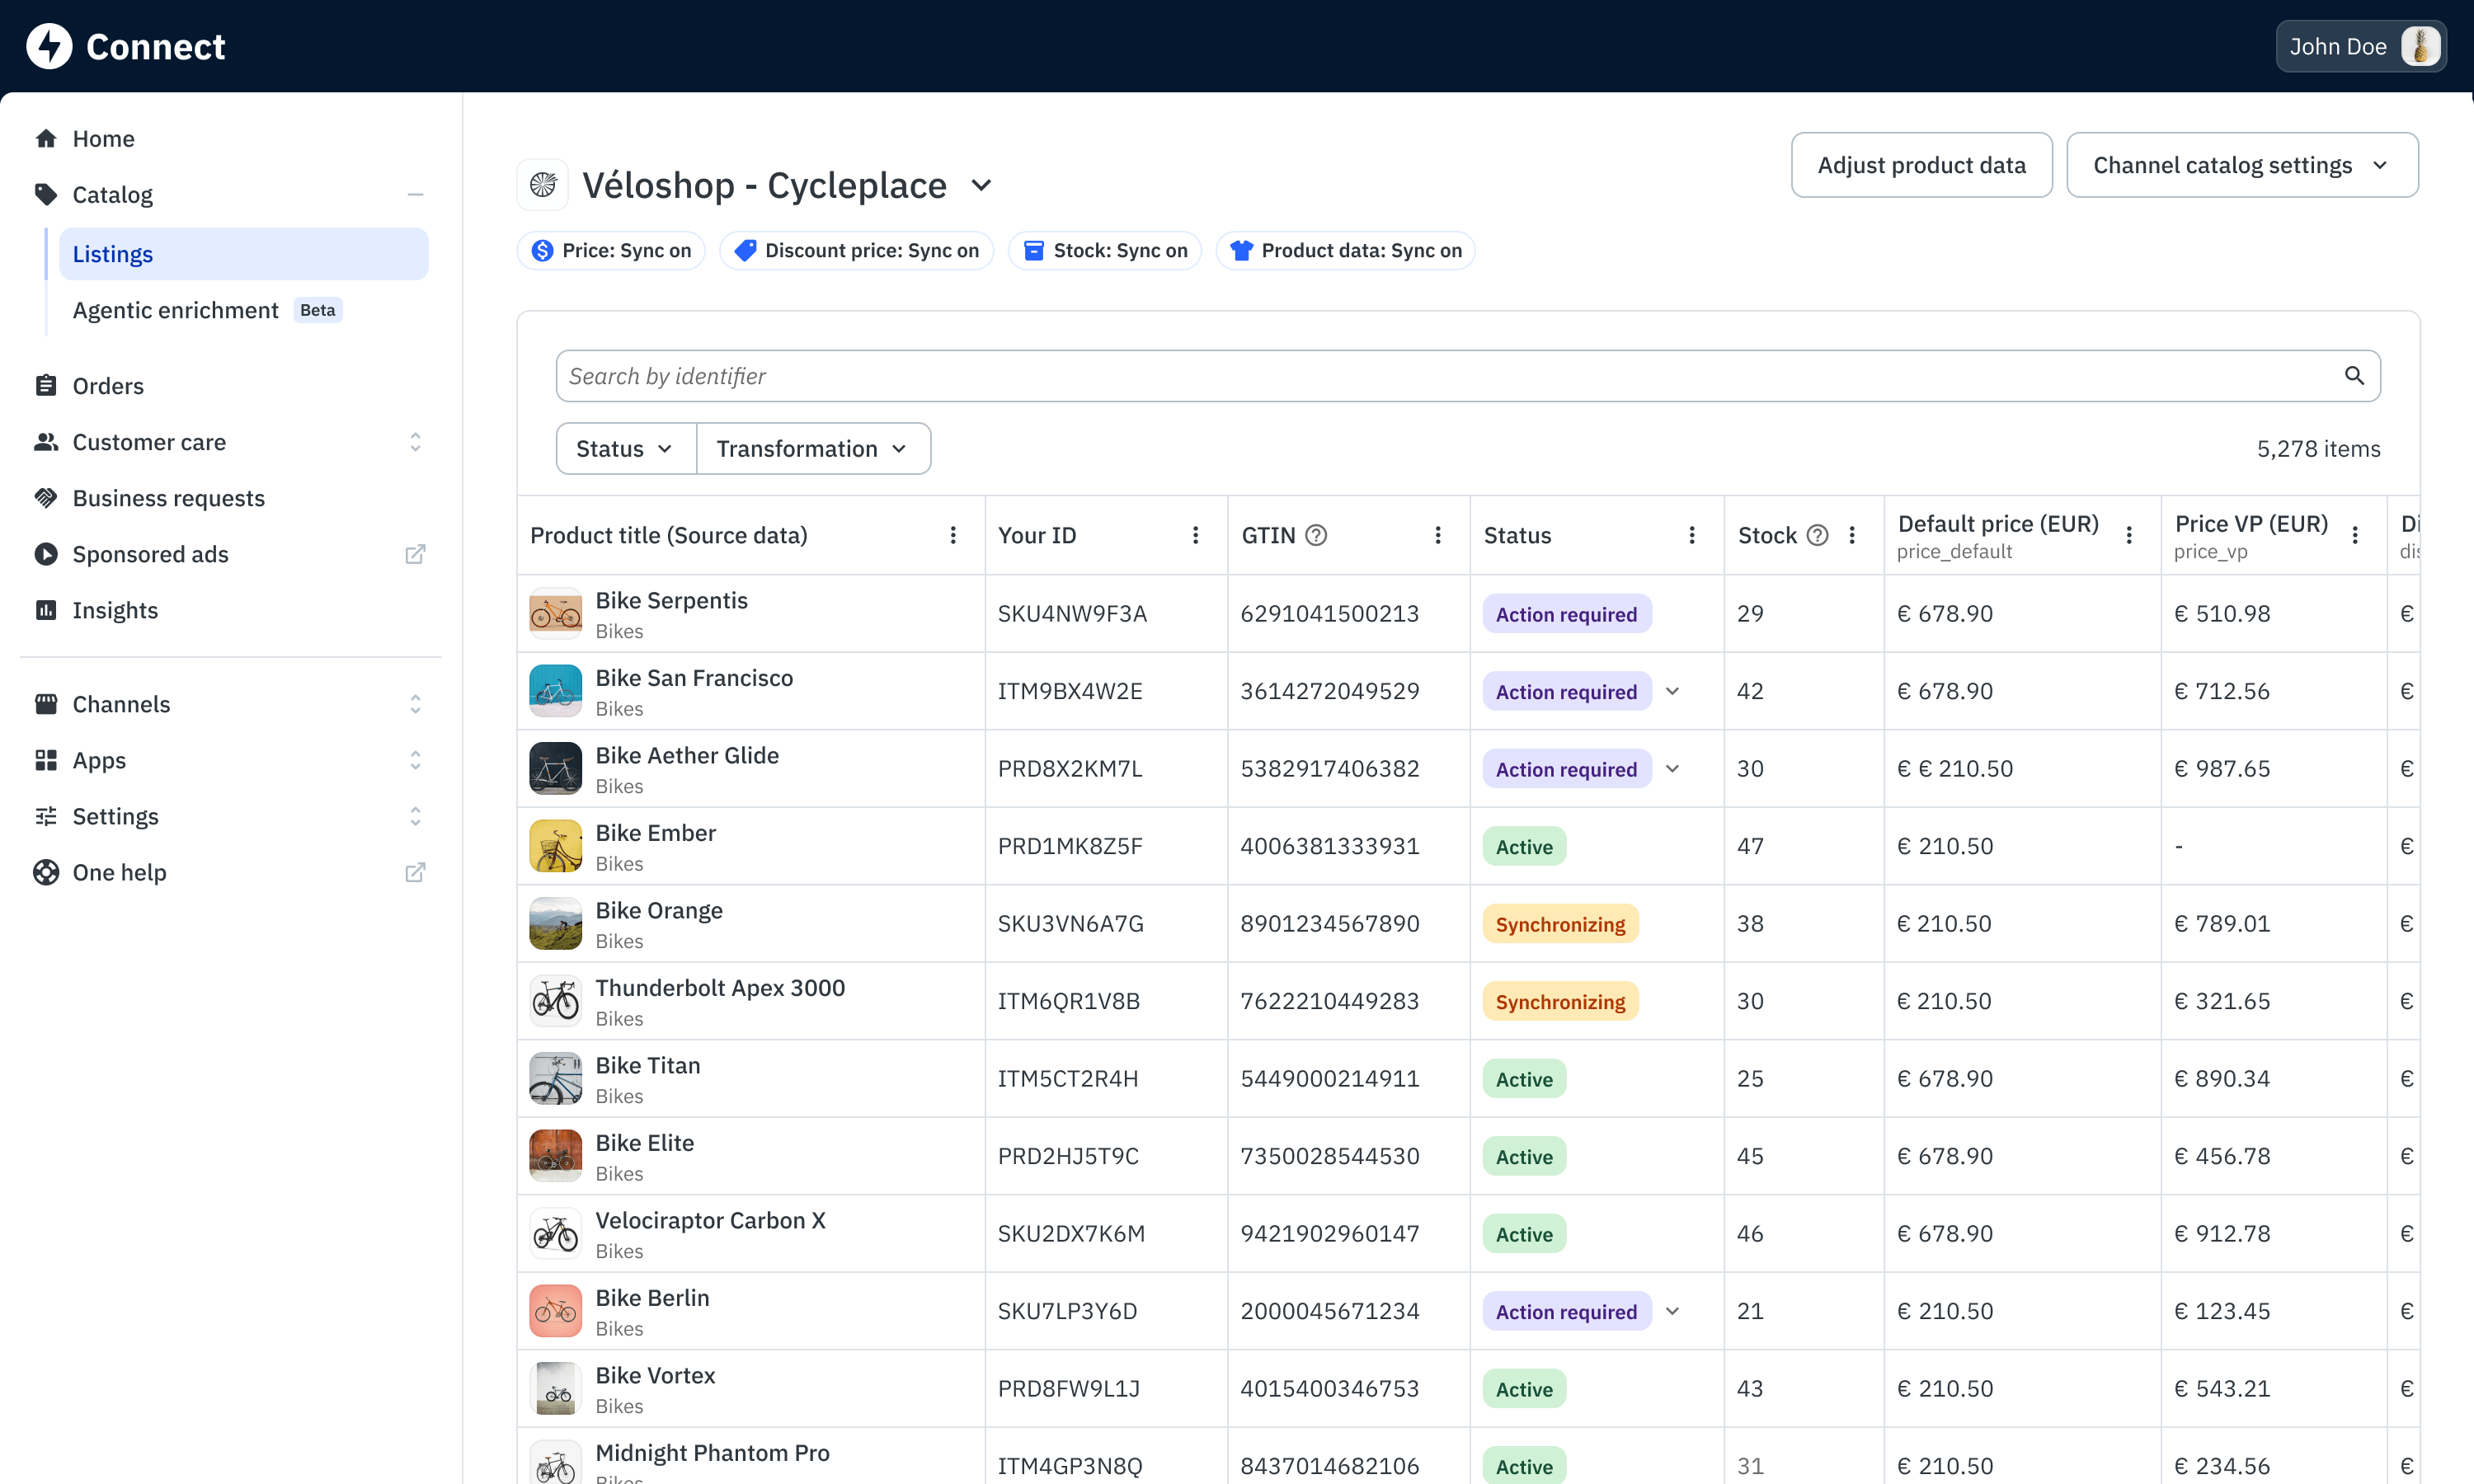2474x1484 pixels.
Task: Toggle Price Sync on chip
Action: tap(611, 250)
